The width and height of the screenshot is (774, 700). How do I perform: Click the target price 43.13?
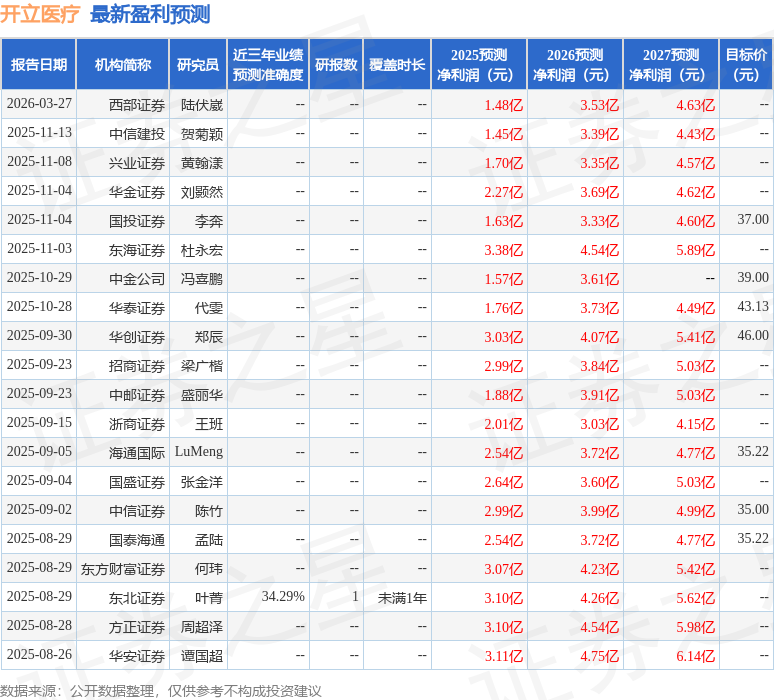tap(753, 306)
